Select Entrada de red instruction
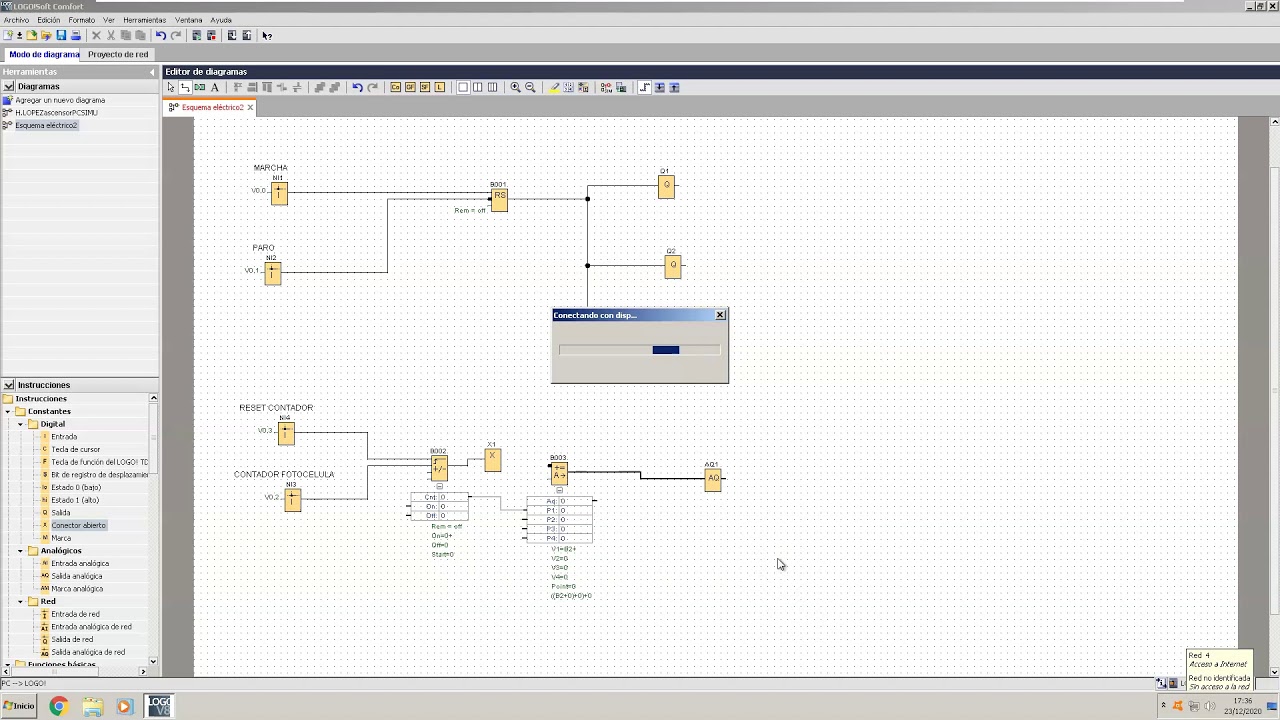Image resolution: width=1280 pixels, height=720 pixels. [76, 614]
